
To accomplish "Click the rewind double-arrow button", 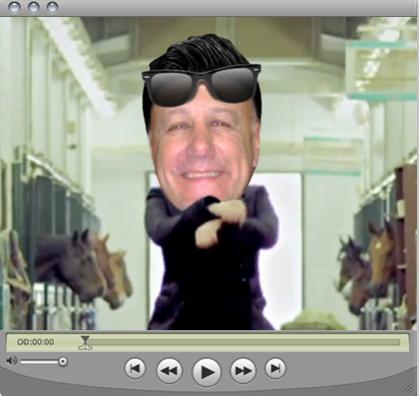I will point(169,370).
